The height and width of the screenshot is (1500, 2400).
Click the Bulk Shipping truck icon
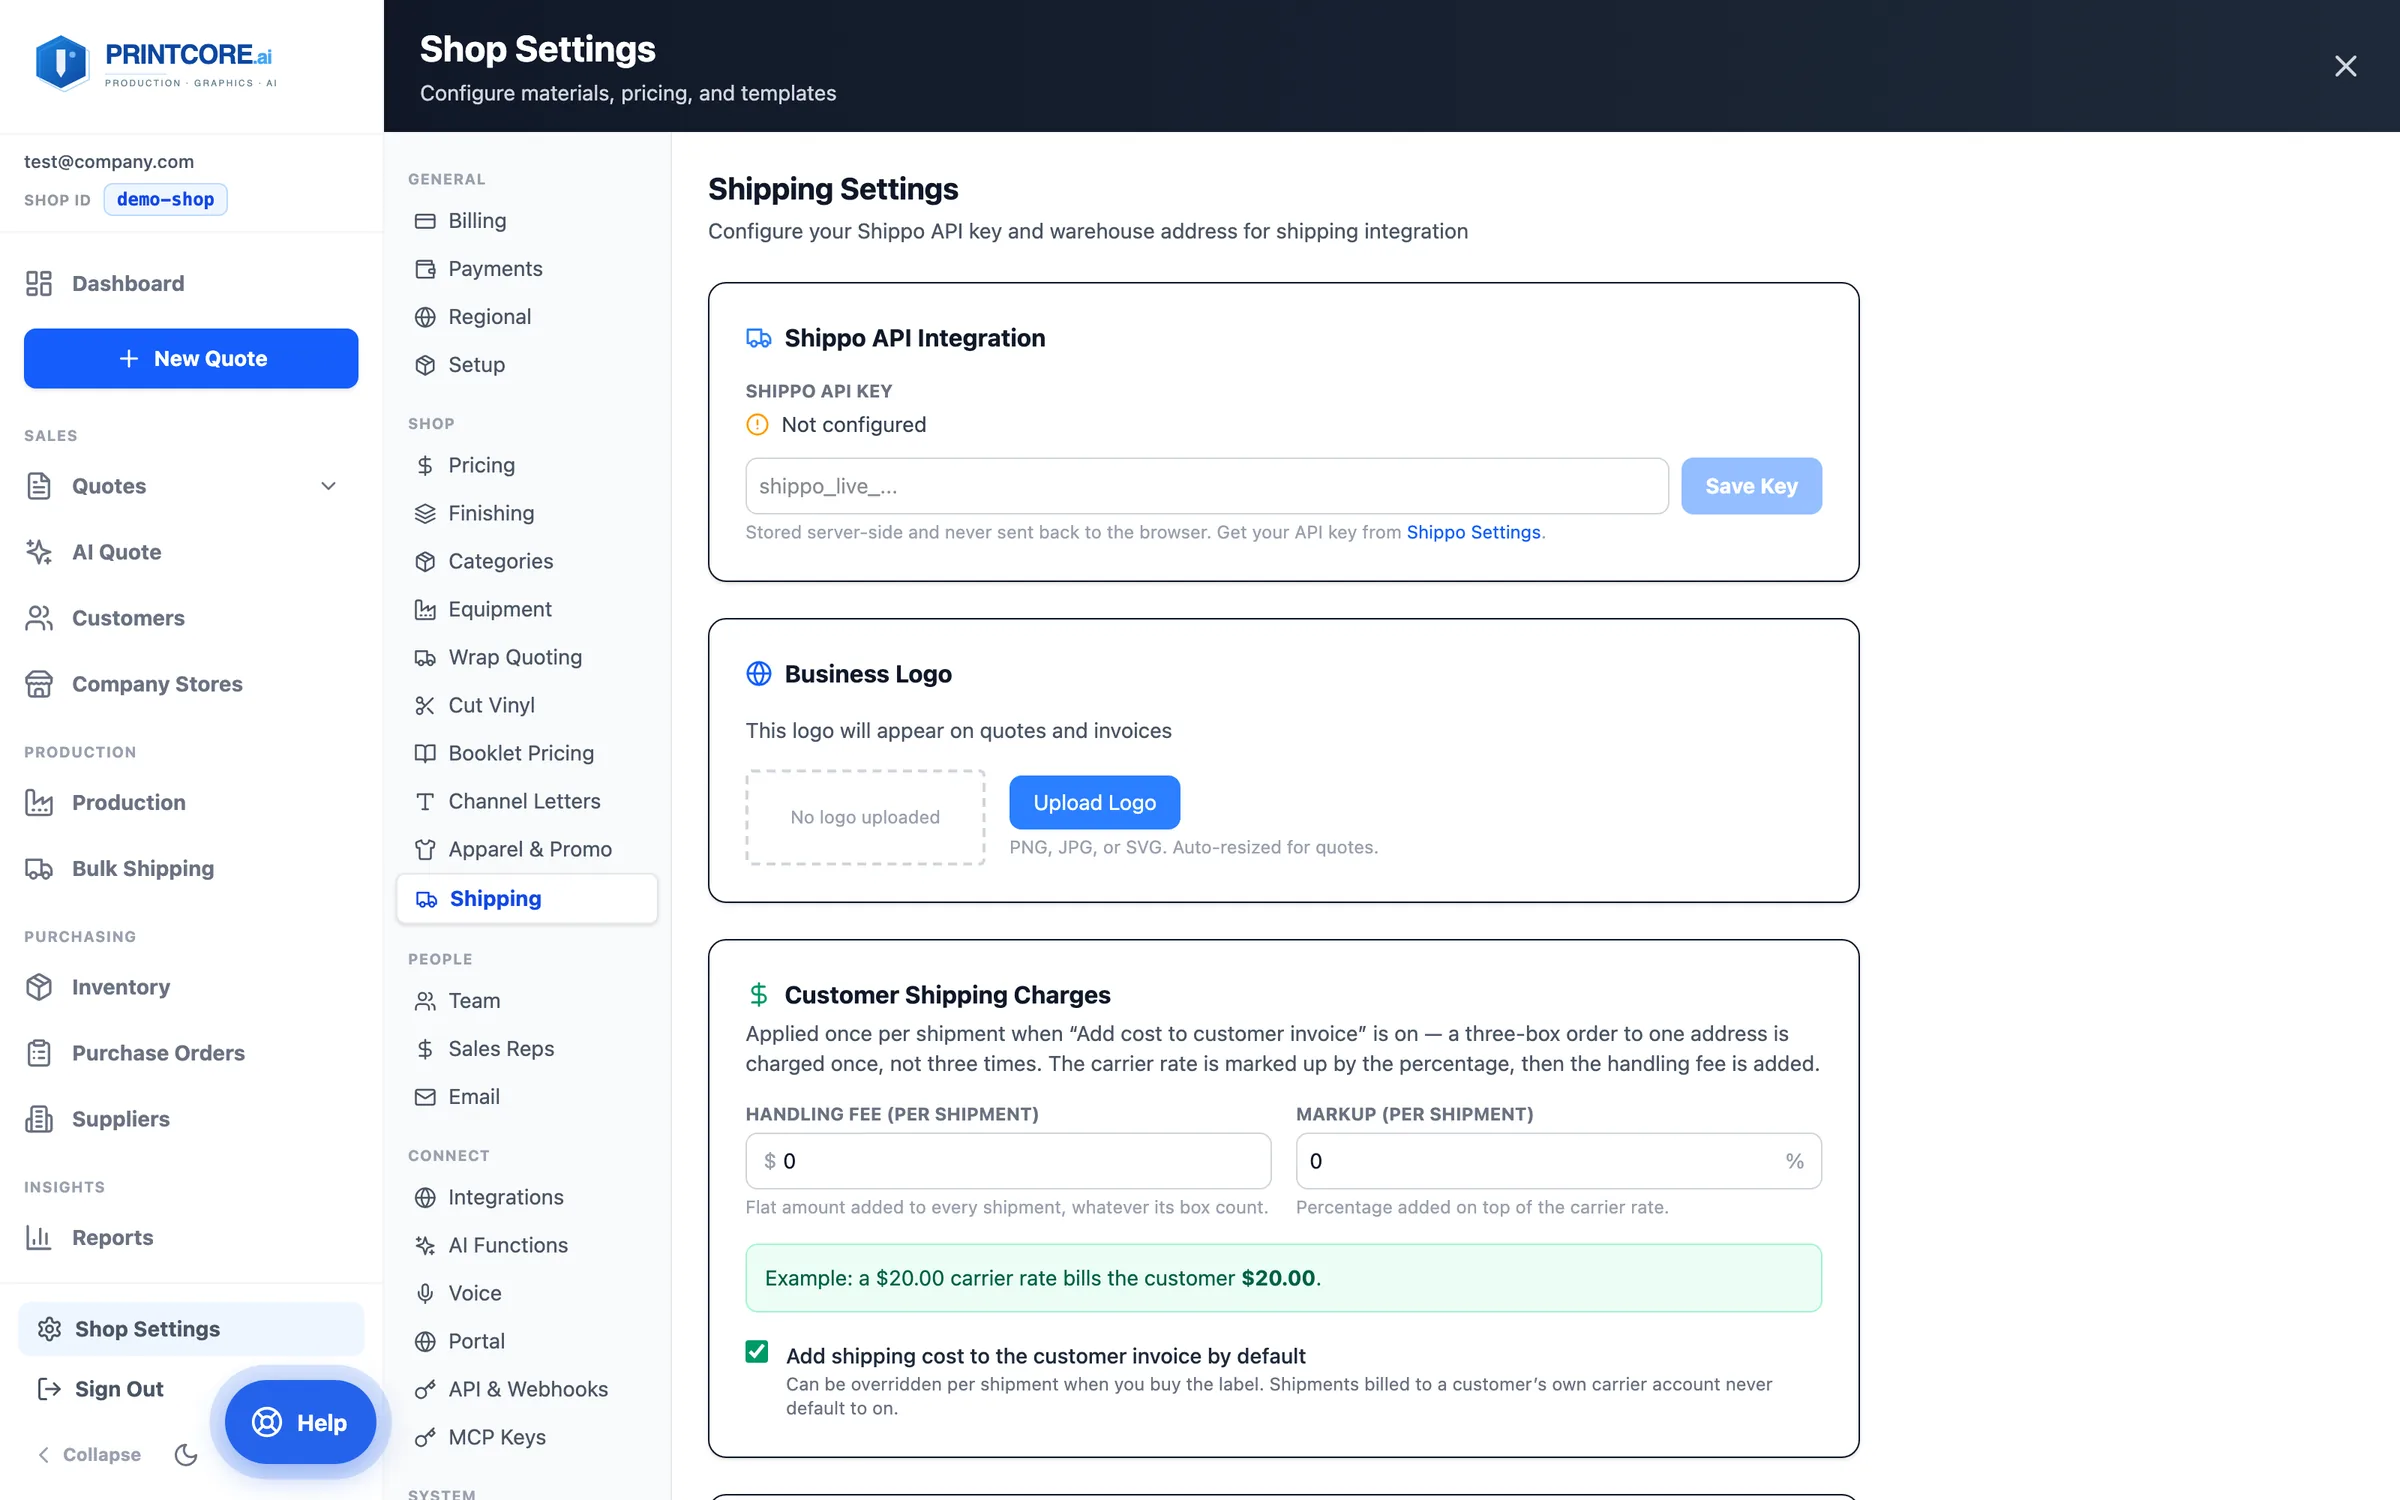pos(39,868)
